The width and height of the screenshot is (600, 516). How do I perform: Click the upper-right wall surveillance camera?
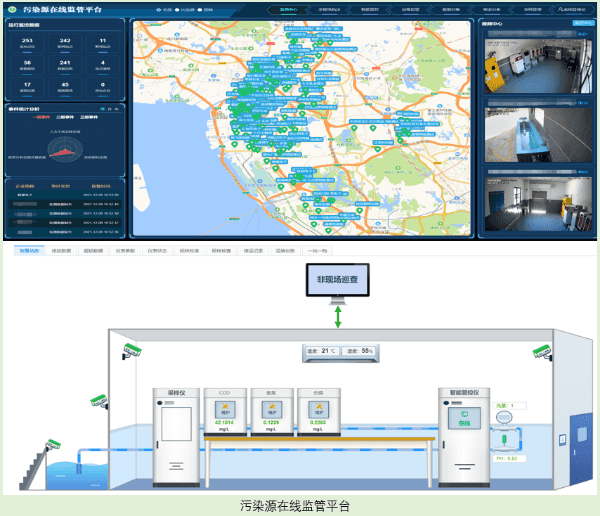point(541,349)
